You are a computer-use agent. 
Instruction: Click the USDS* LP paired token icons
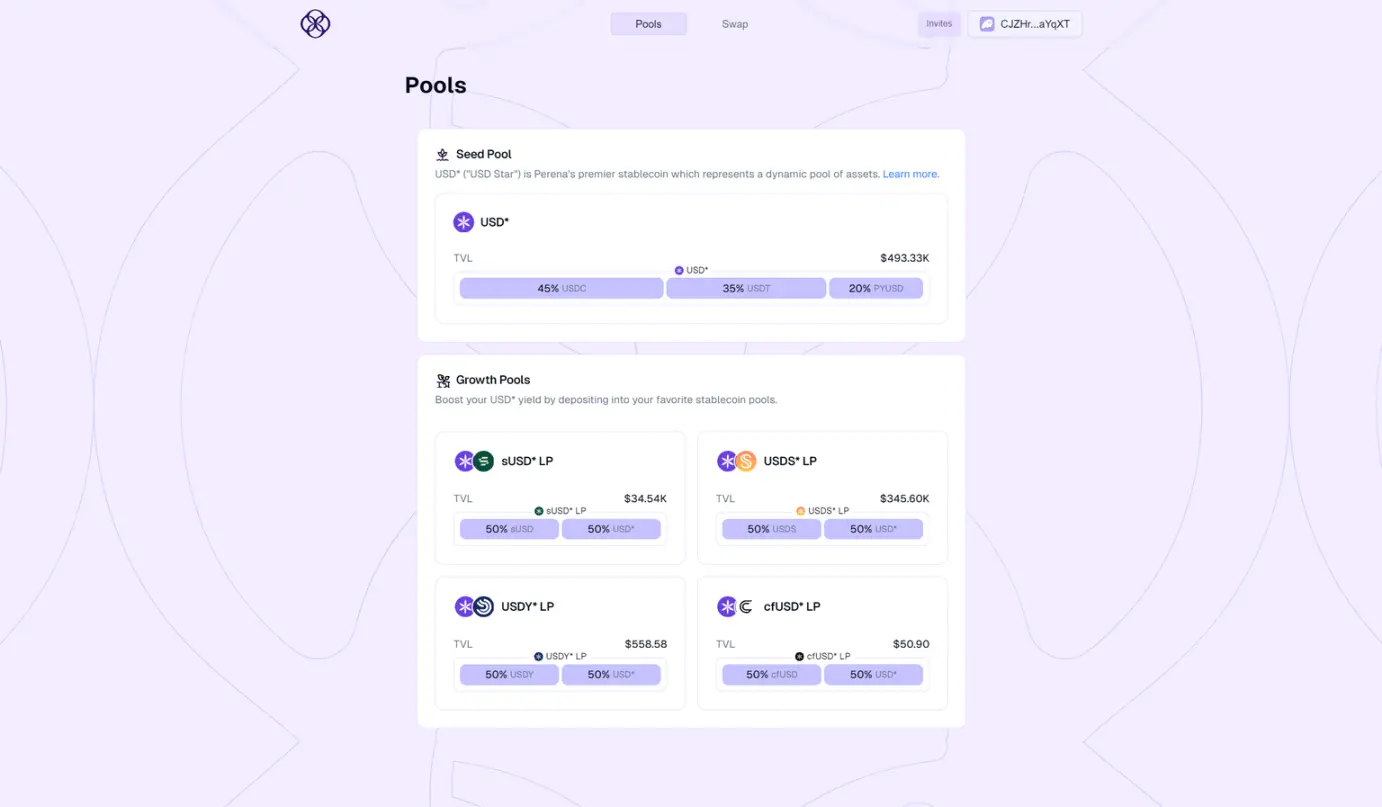[737, 461]
